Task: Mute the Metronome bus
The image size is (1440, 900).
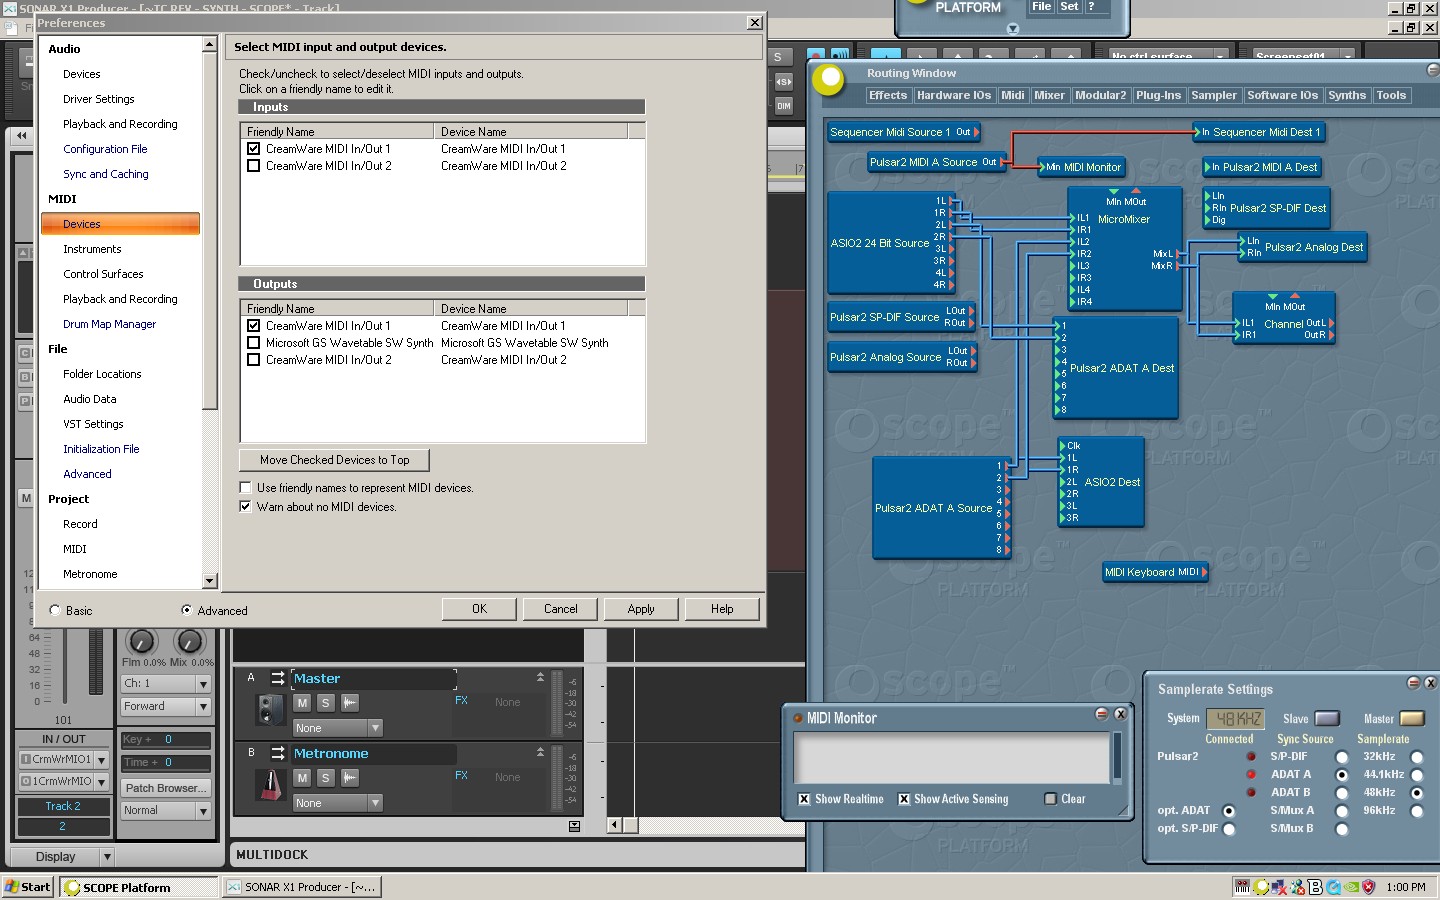Action: pos(302,778)
